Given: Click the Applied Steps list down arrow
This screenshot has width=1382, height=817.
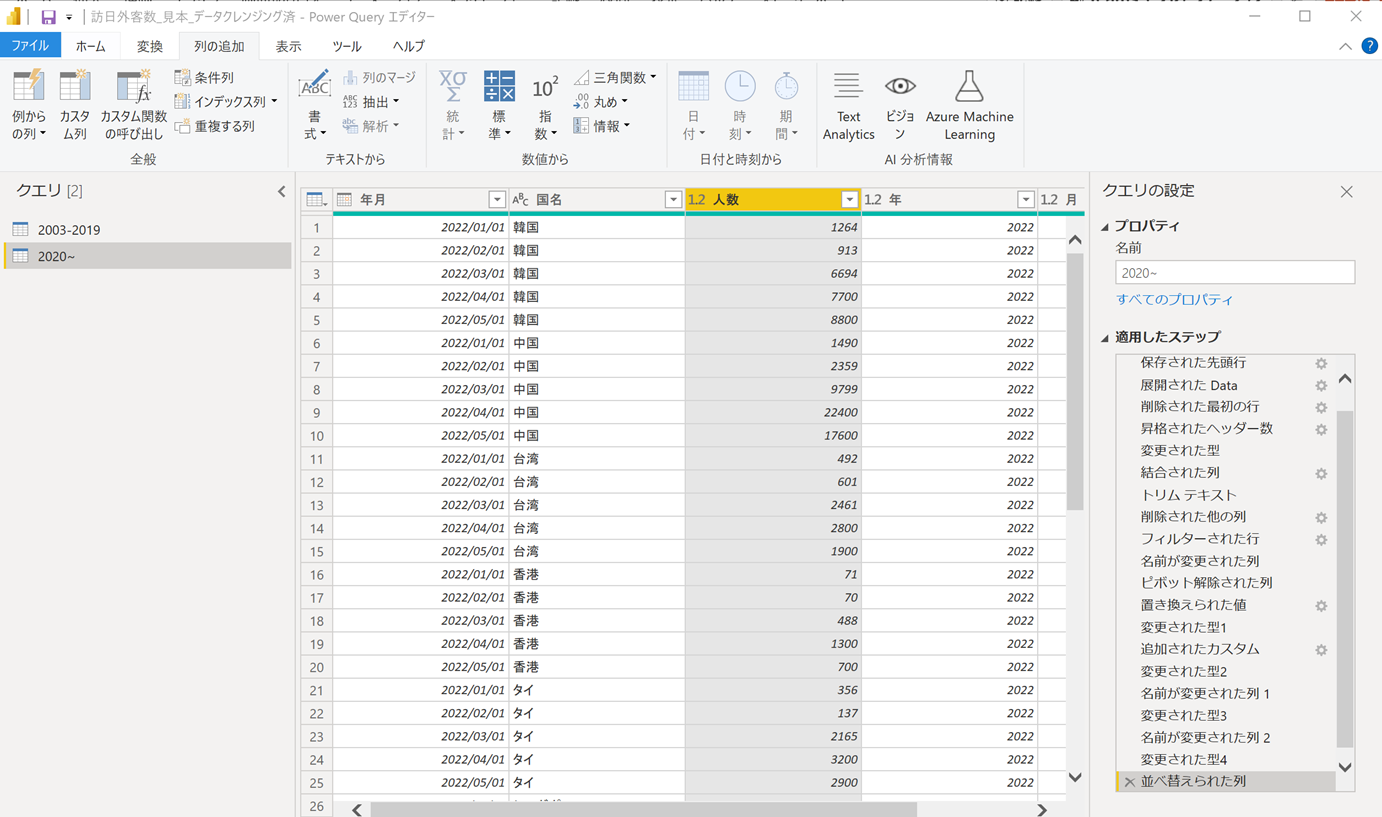Looking at the screenshot, I should (1345, 768).
